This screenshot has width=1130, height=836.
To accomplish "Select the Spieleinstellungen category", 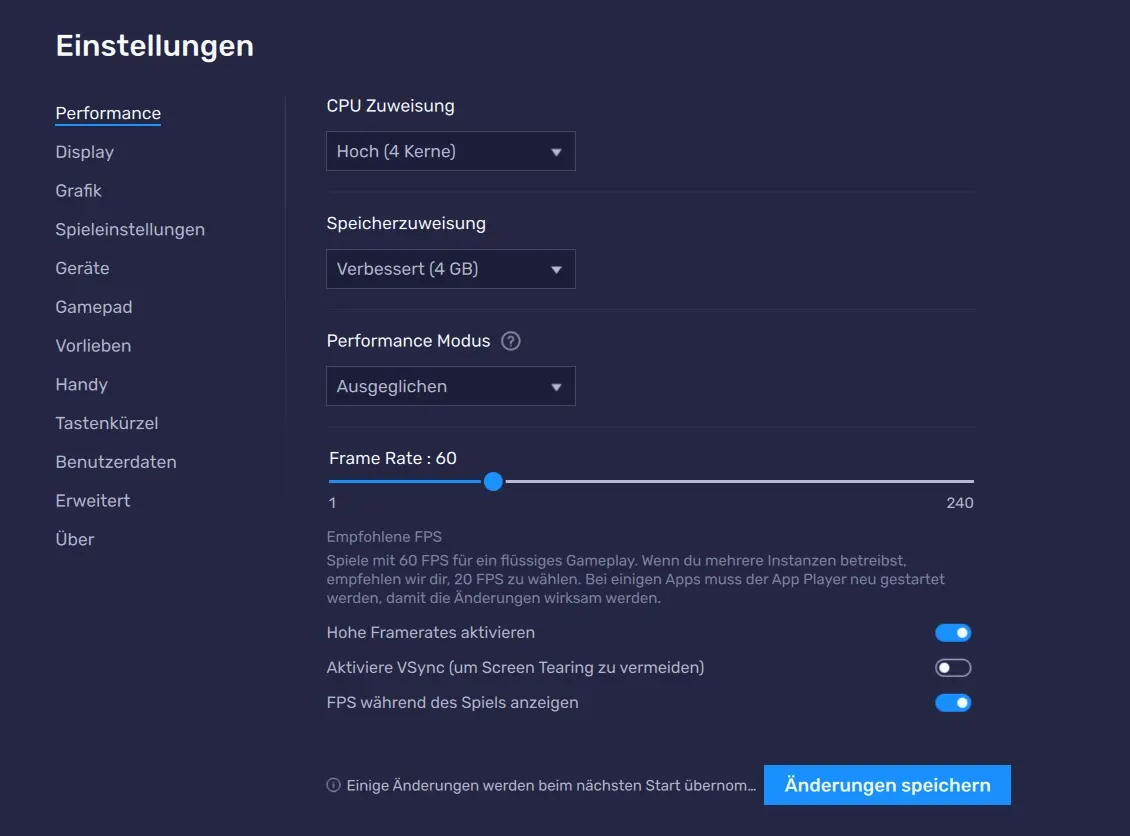I will click(130, 229).
